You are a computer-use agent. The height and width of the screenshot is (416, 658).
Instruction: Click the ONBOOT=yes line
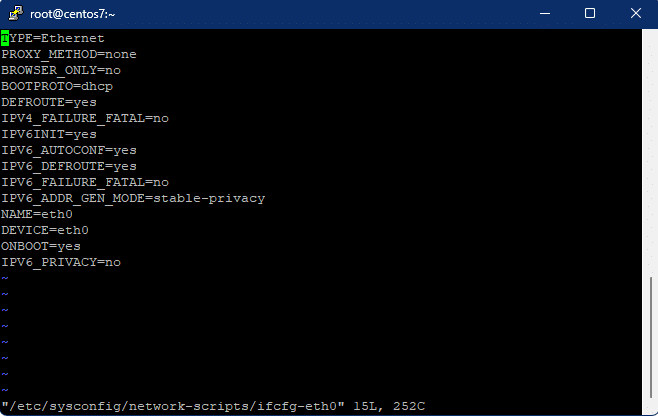(x=41, y=246)
